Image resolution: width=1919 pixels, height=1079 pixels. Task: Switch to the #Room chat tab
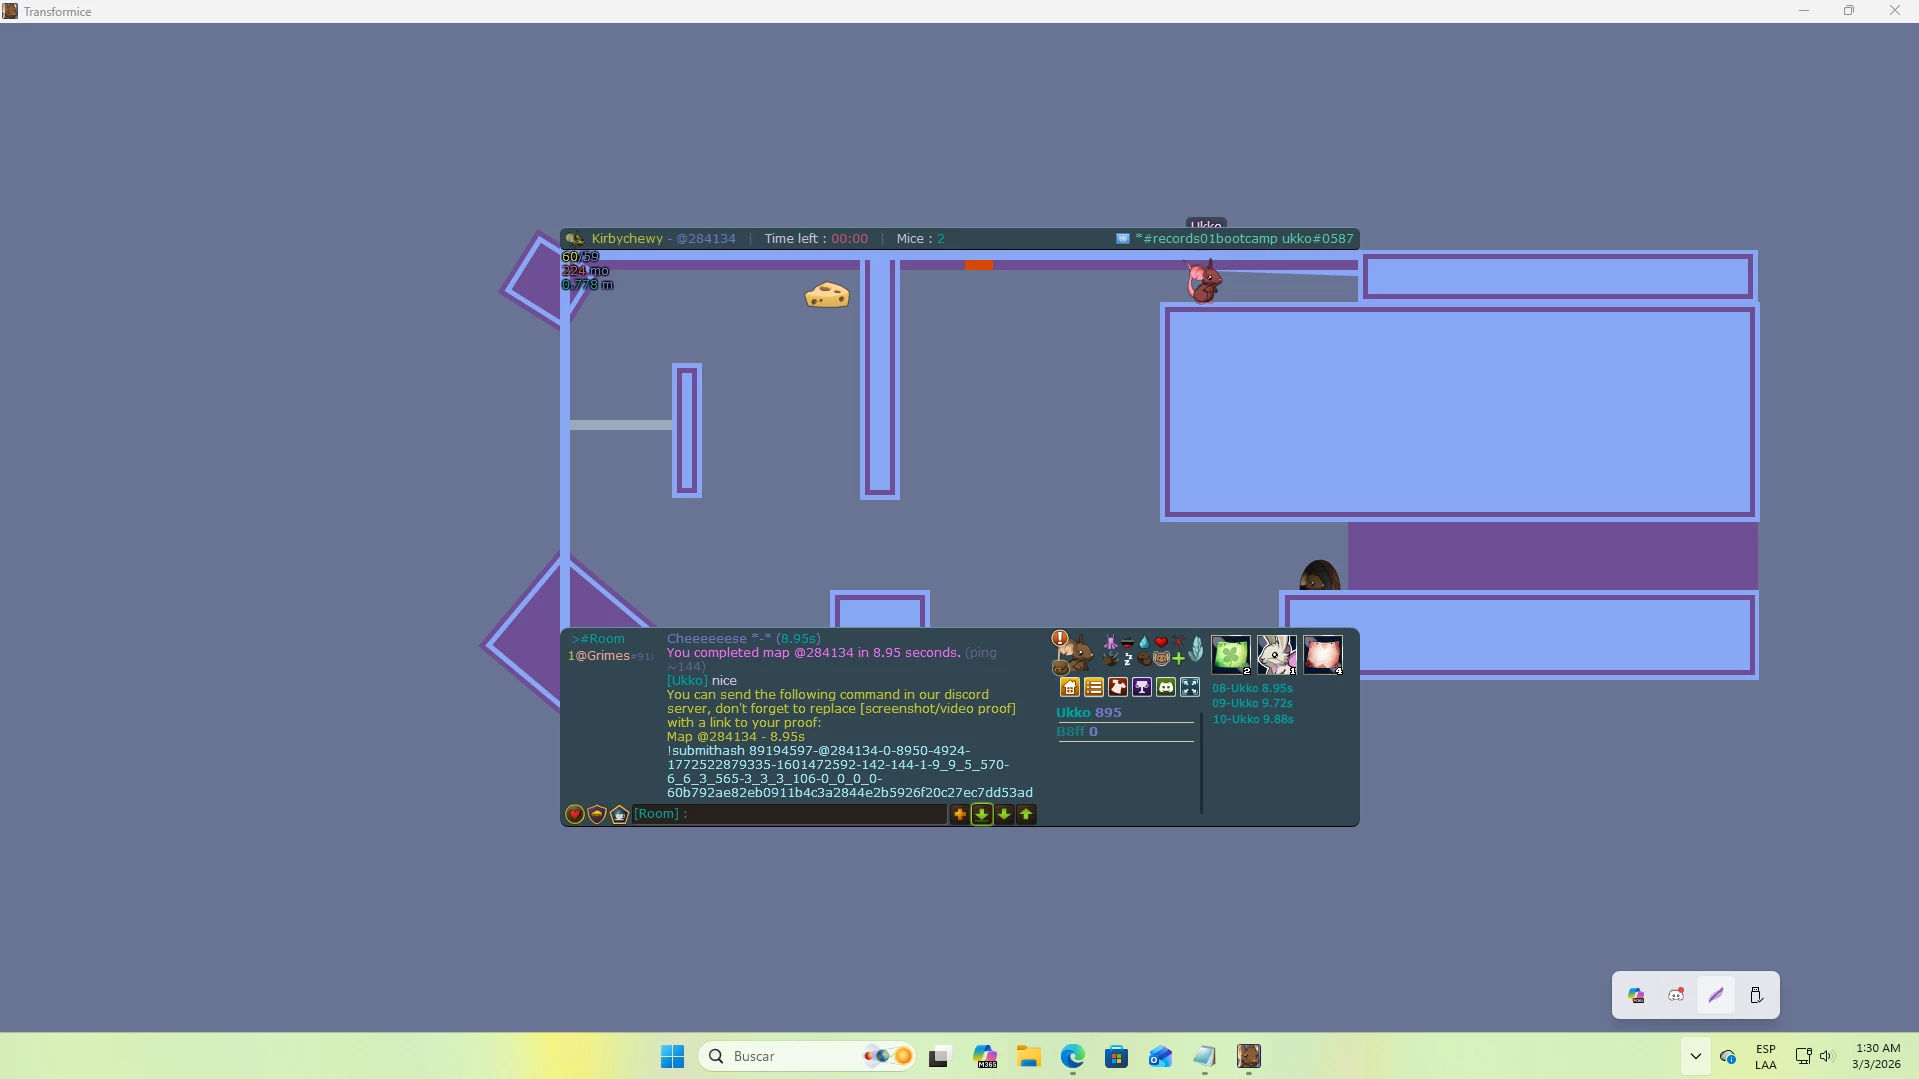pos(598,639)
